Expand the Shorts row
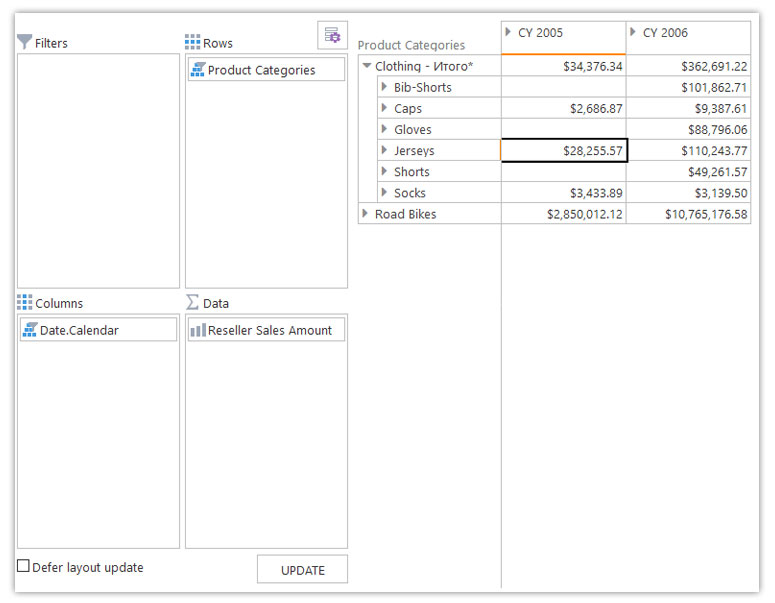Image resolution: width=775 pixels, height=603 pixels. [x=384, y=171]
